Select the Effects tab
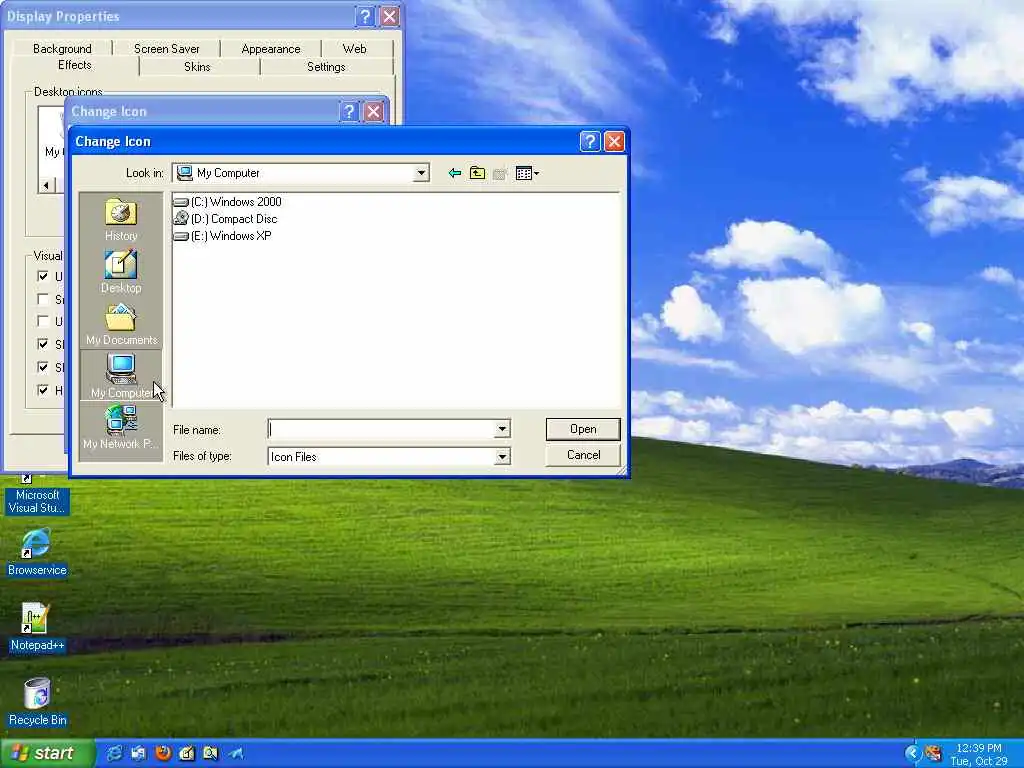 [x=74, y=65]
